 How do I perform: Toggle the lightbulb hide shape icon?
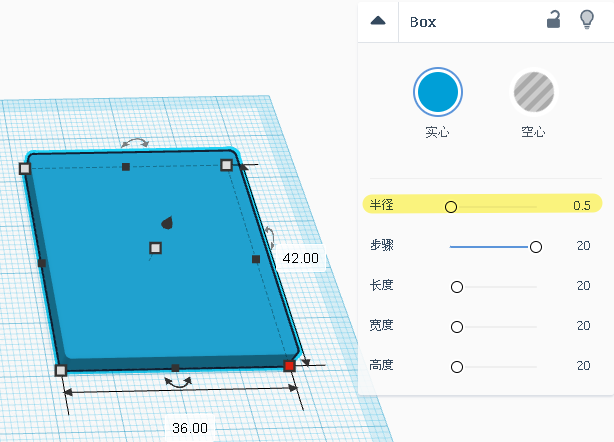point(587,20)
